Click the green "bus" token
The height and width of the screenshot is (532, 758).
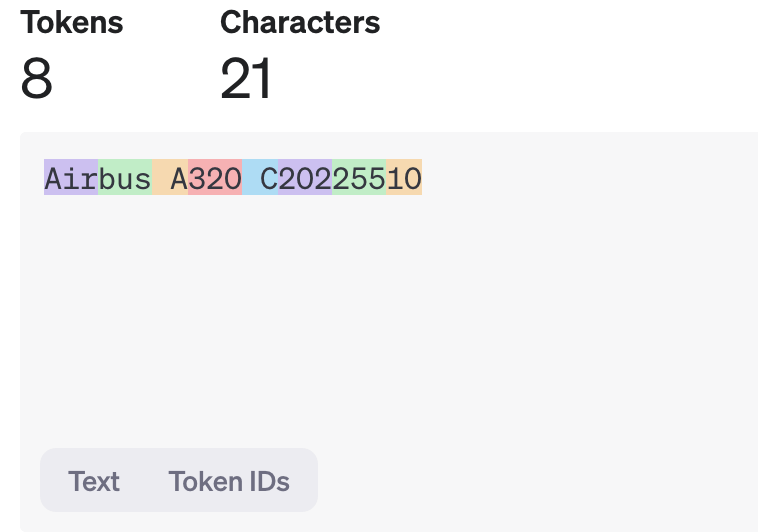[125, 178]
